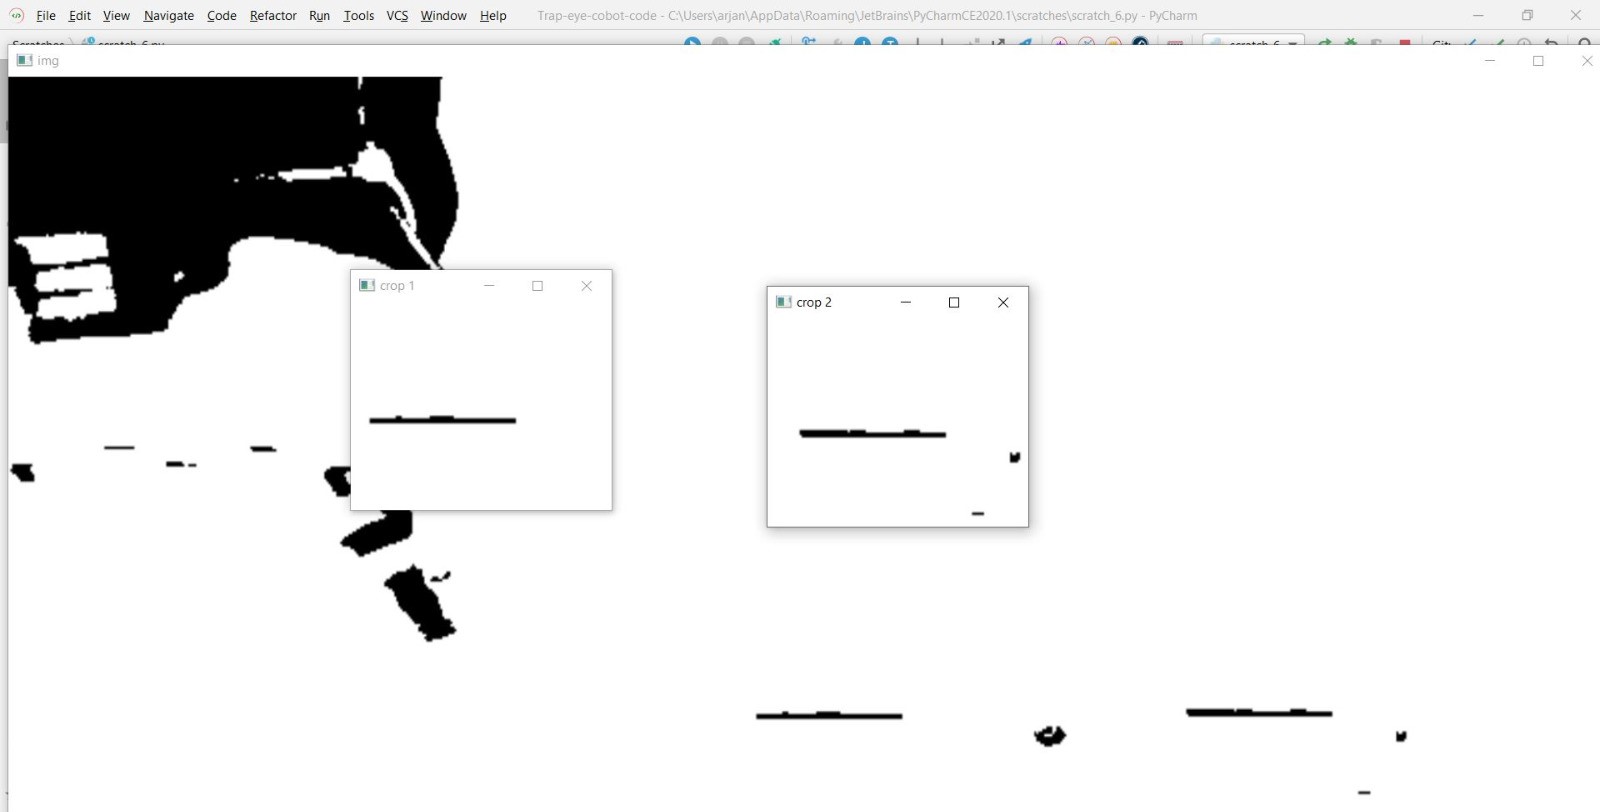Click the black line in crop 1 image
The image size is (1600, 812).
pos(443,420)
